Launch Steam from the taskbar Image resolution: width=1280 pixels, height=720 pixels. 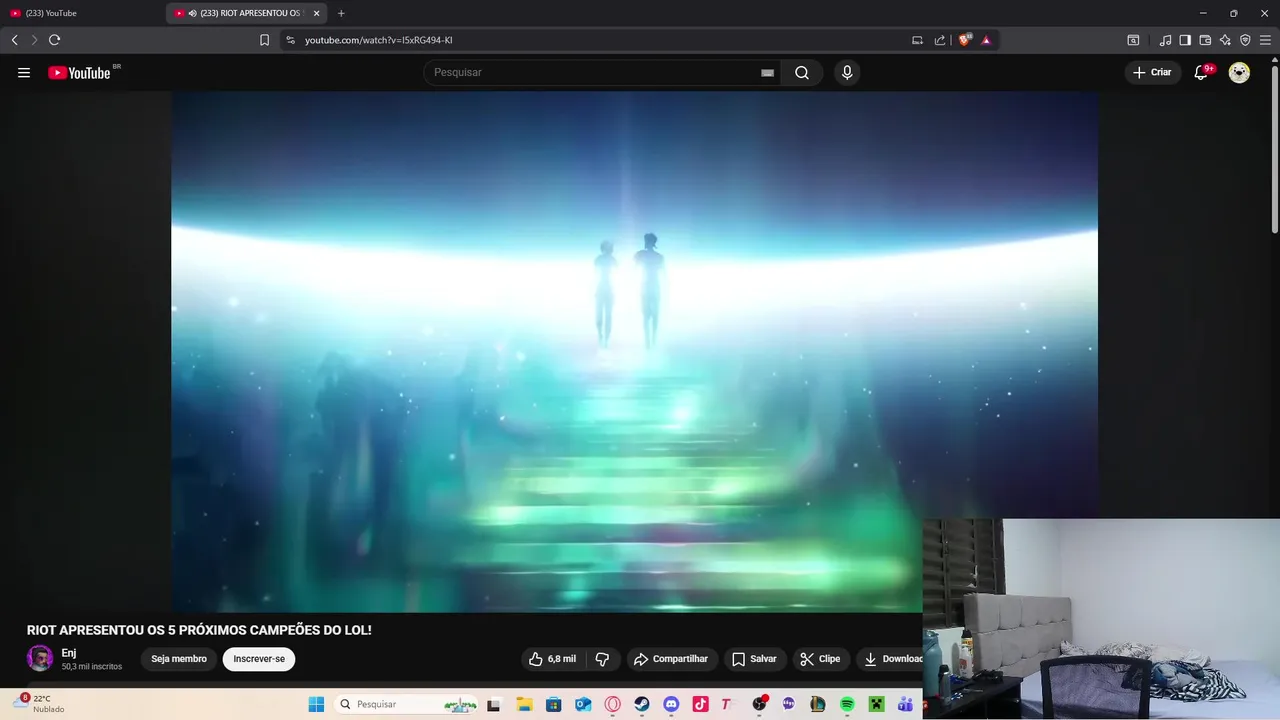point(642,704)
